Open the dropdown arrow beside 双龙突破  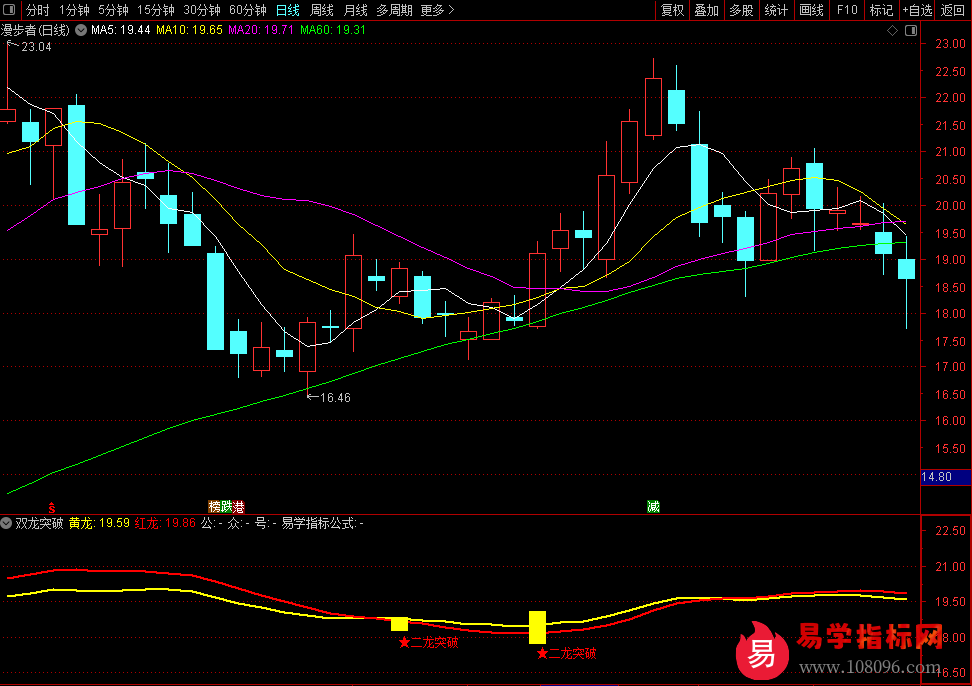pyautogui.click(x=6, y=523)
